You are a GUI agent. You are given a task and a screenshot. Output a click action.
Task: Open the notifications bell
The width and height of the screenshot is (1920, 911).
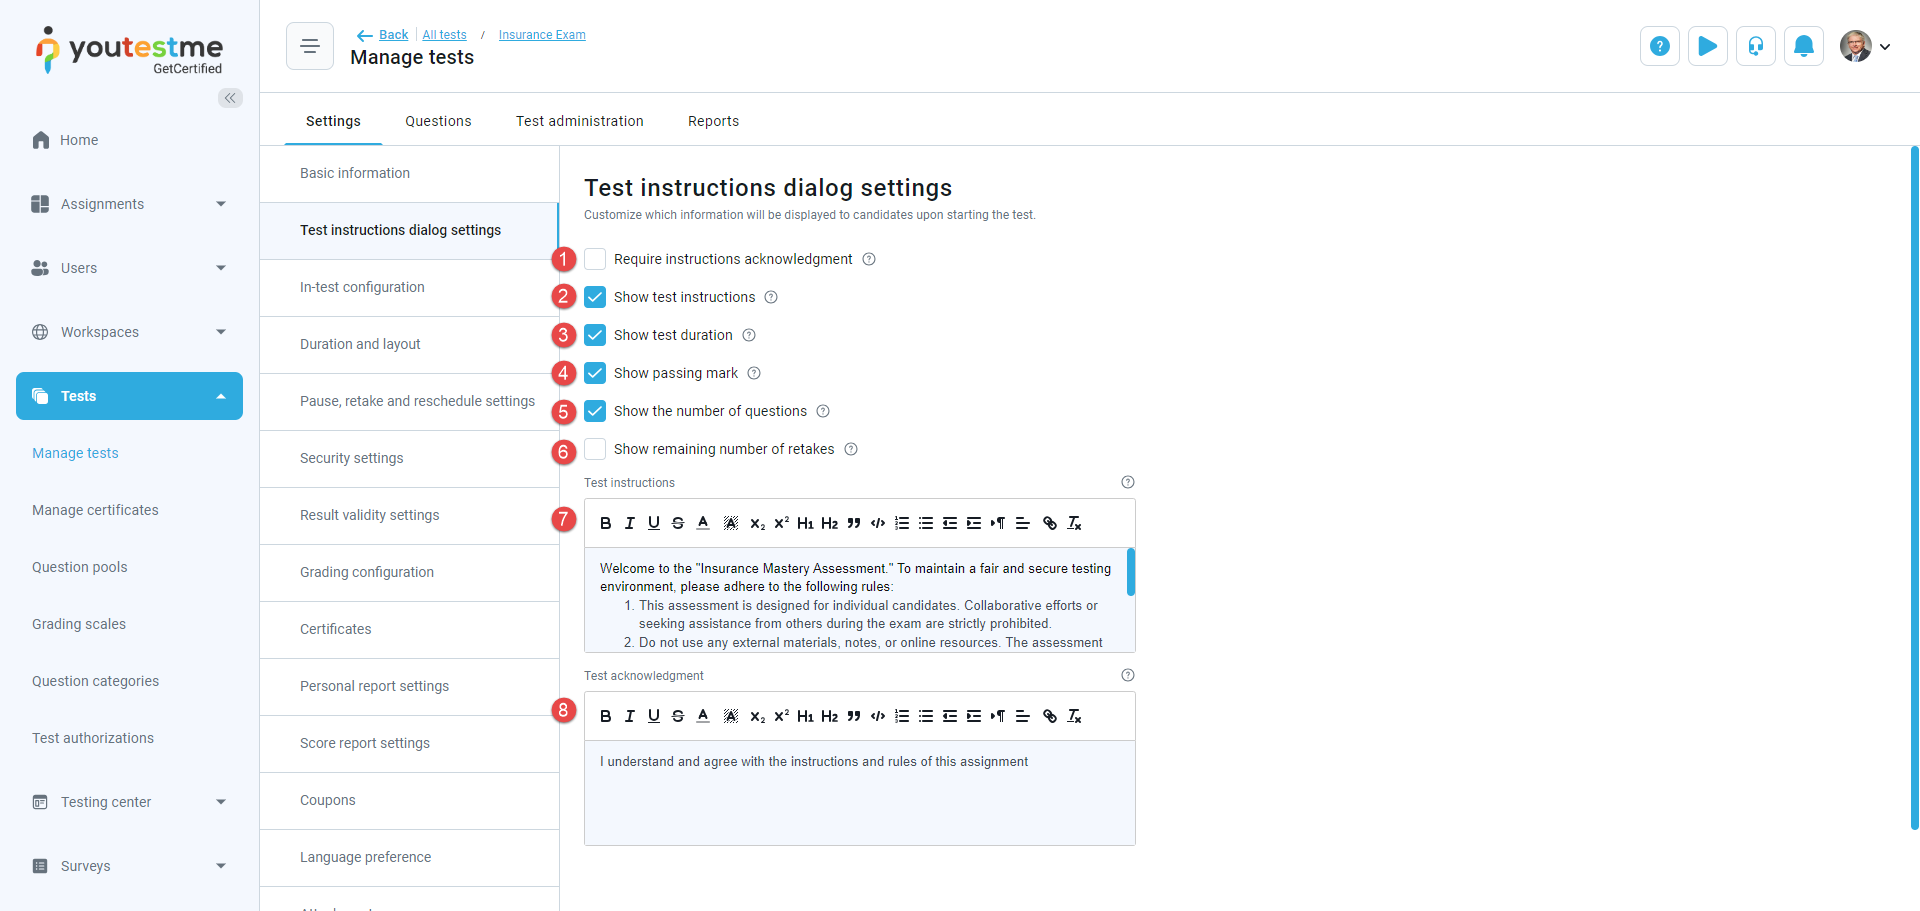[x=1804, y=46]
